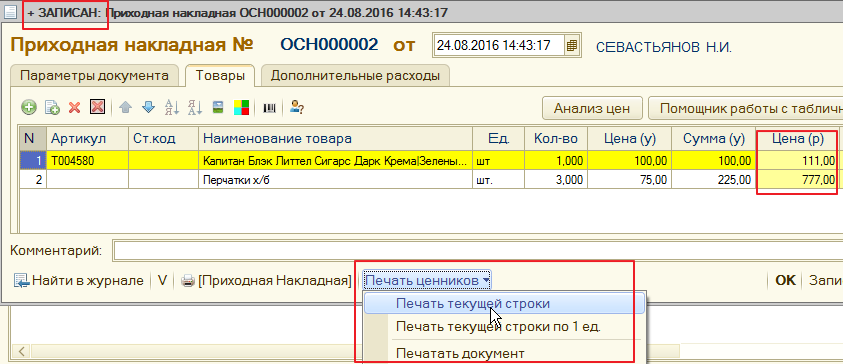The height and width of the screenshot is (364, 843).
Task: Sort rows descending Я-A
Action: 194,107
